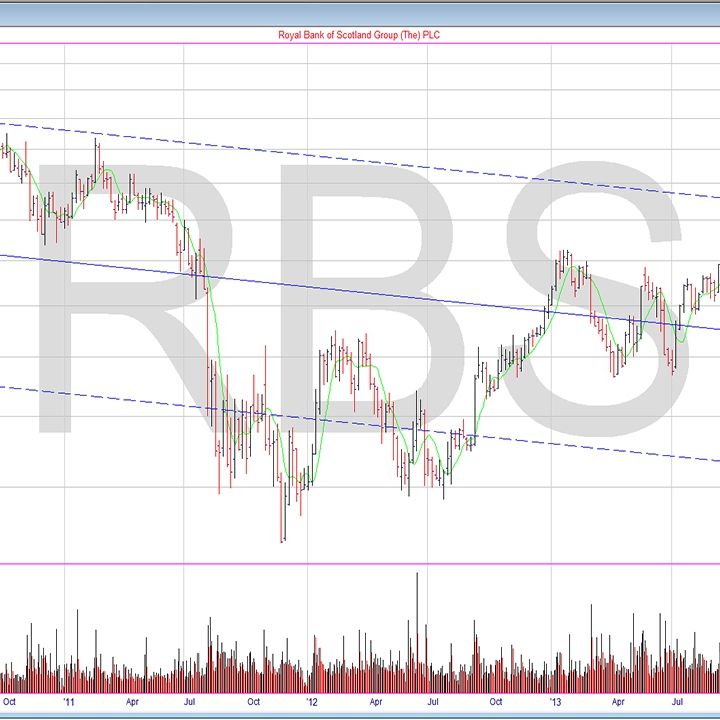Click the large grey B watermark letter
The image size is (720, 720).
330,200
